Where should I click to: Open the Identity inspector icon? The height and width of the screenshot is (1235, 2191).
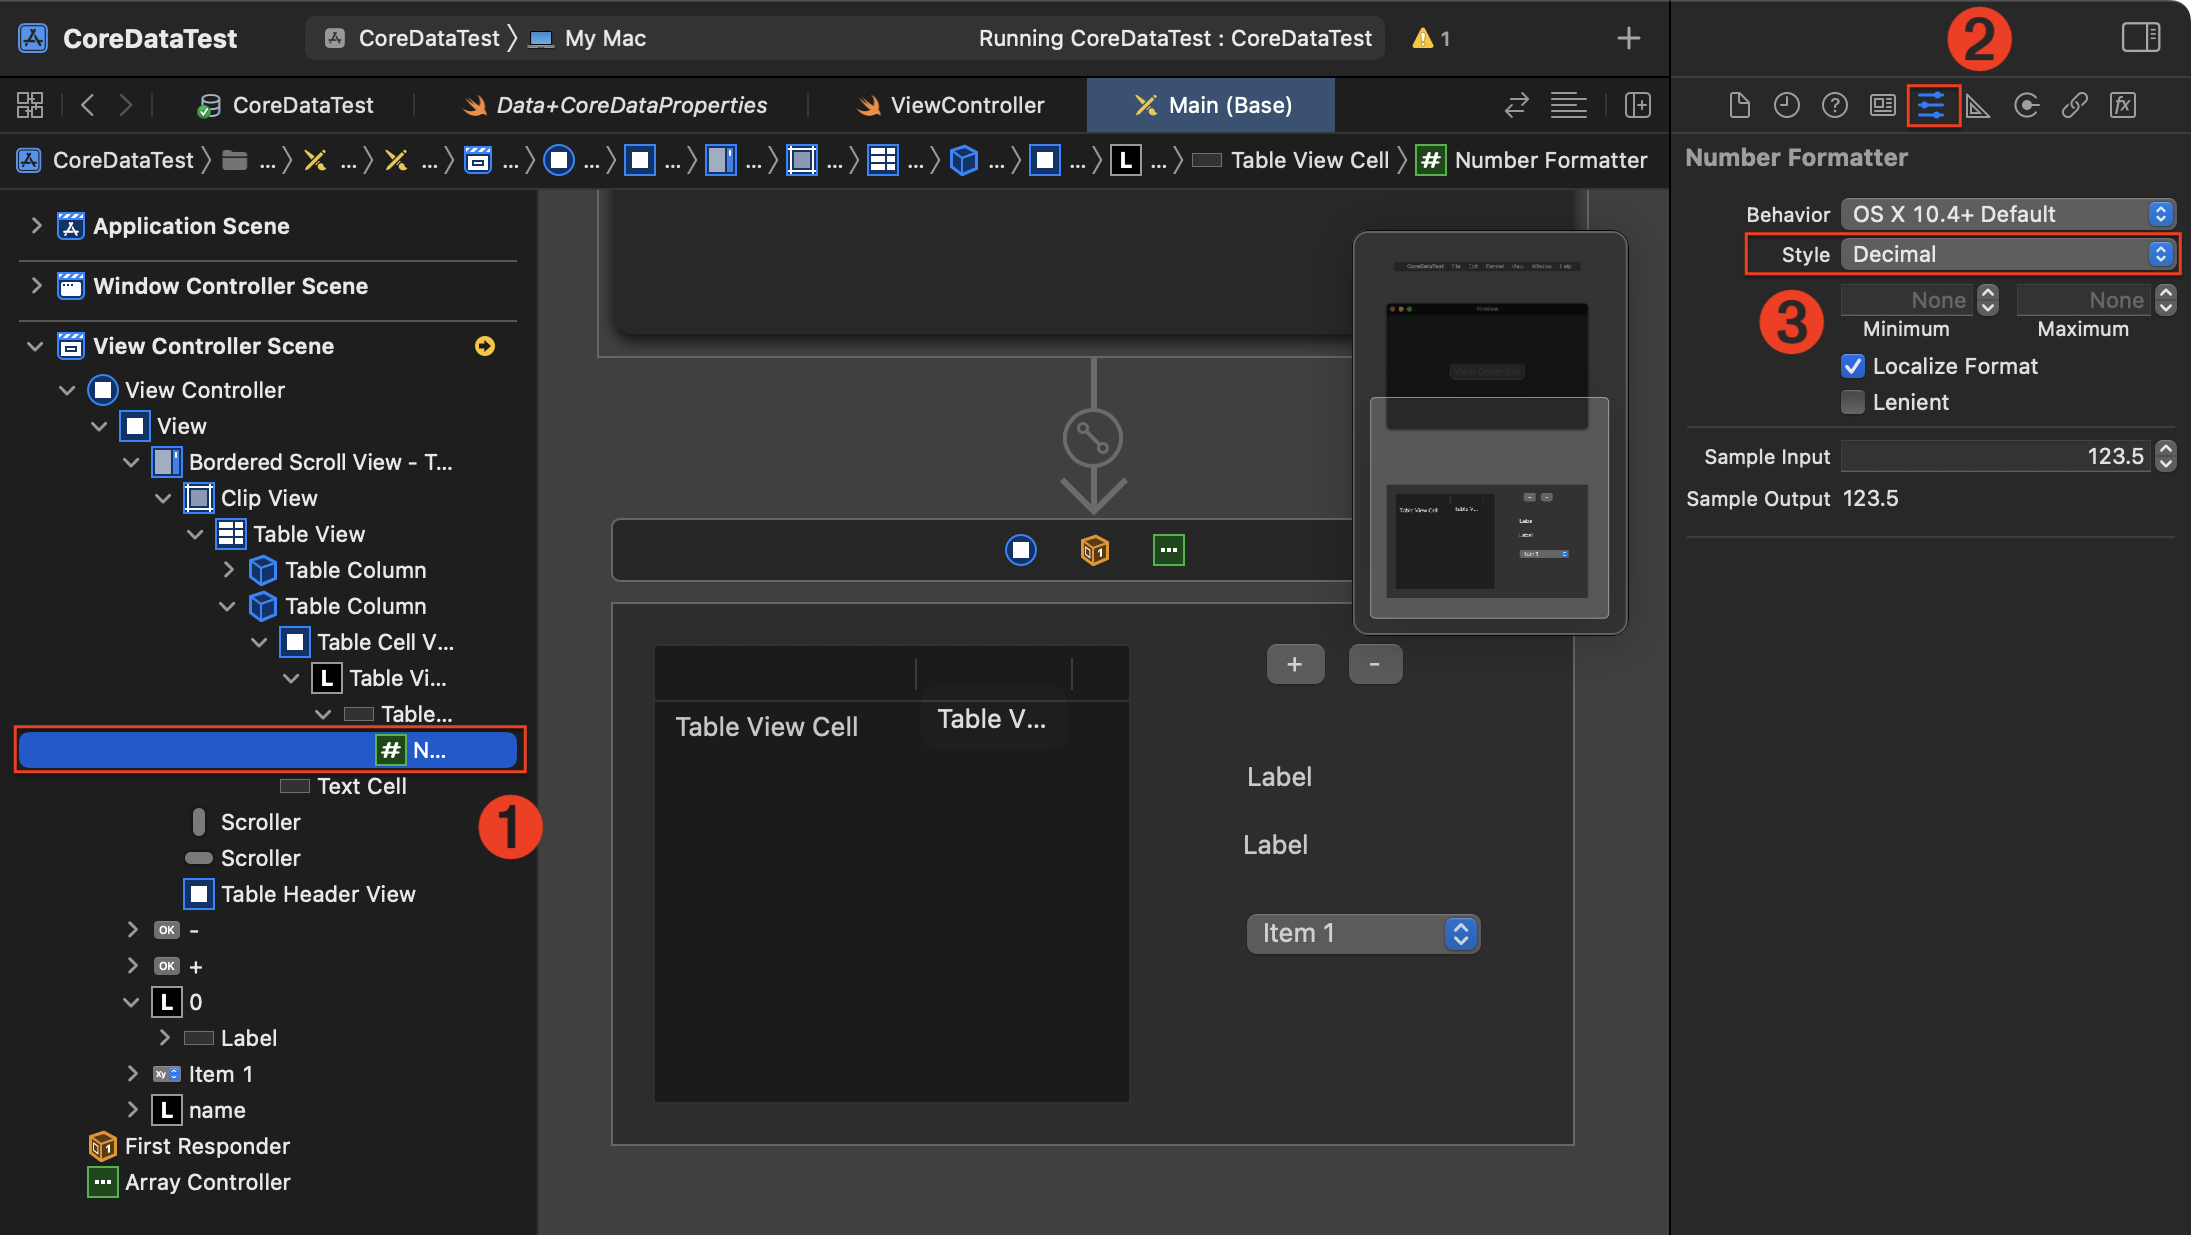coord(1882,105)
